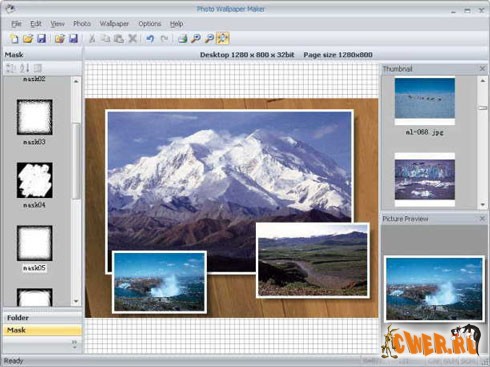Click the mask05 label text
Viewport: 490px width, 367px height.
[x=34, y=268]
